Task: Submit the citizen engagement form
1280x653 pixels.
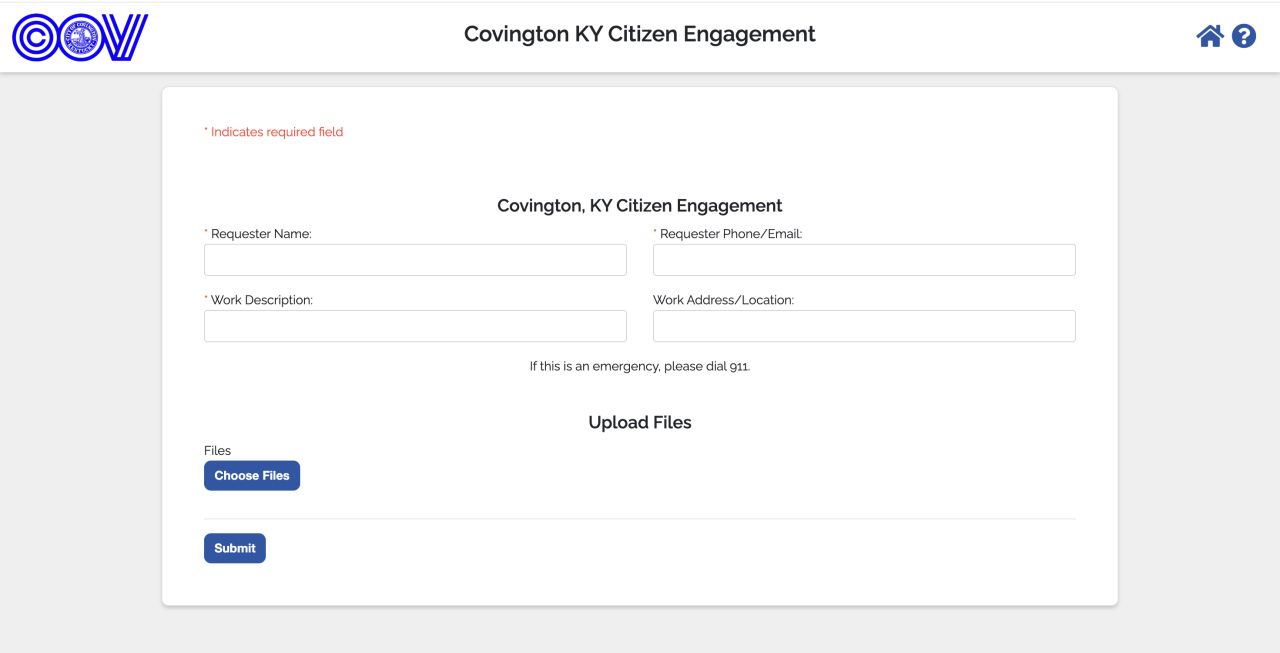Action: (234, 548)
